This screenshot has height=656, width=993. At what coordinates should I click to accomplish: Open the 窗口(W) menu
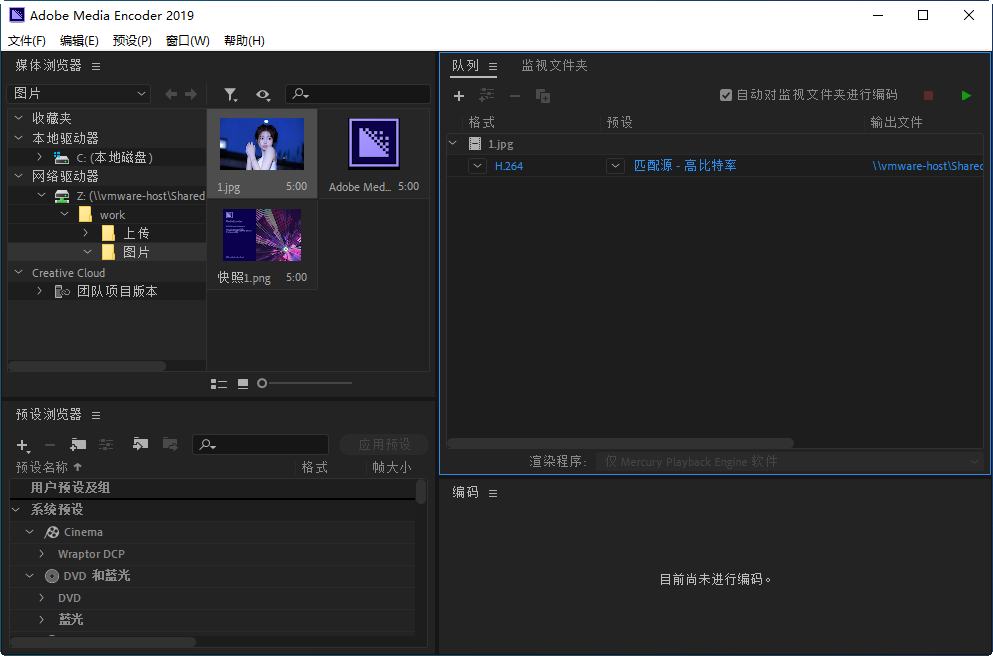(x=188, y=41)
